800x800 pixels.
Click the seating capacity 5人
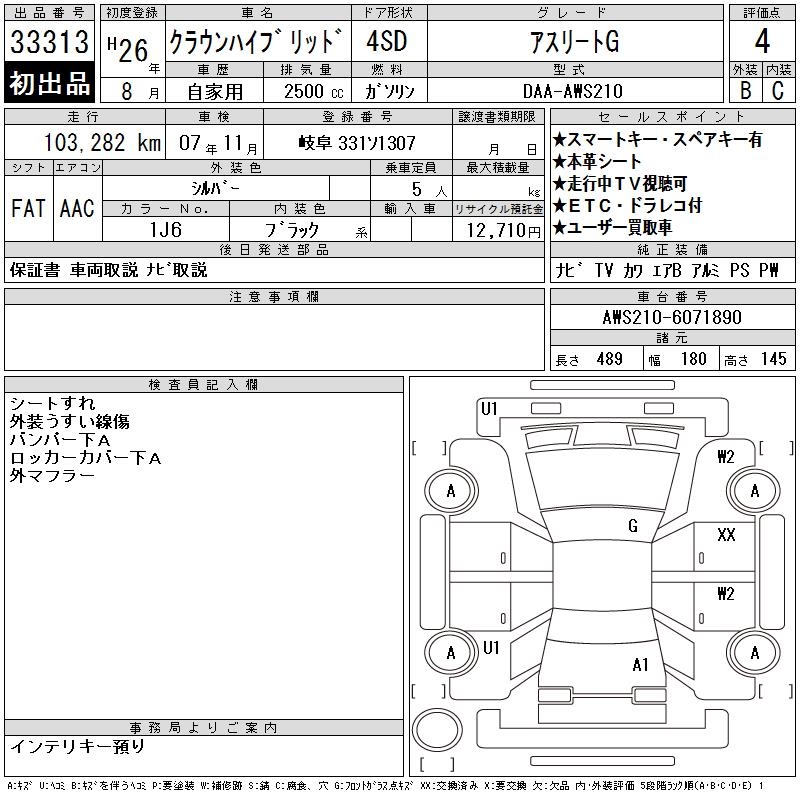429,189
